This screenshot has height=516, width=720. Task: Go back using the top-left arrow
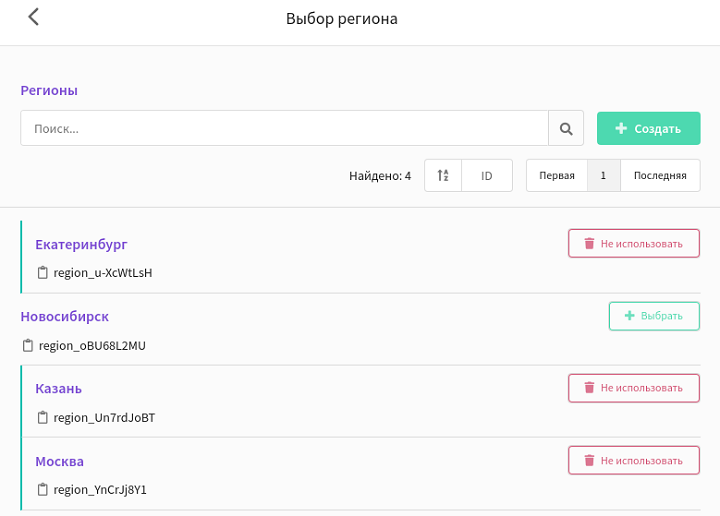coord(34,17)
